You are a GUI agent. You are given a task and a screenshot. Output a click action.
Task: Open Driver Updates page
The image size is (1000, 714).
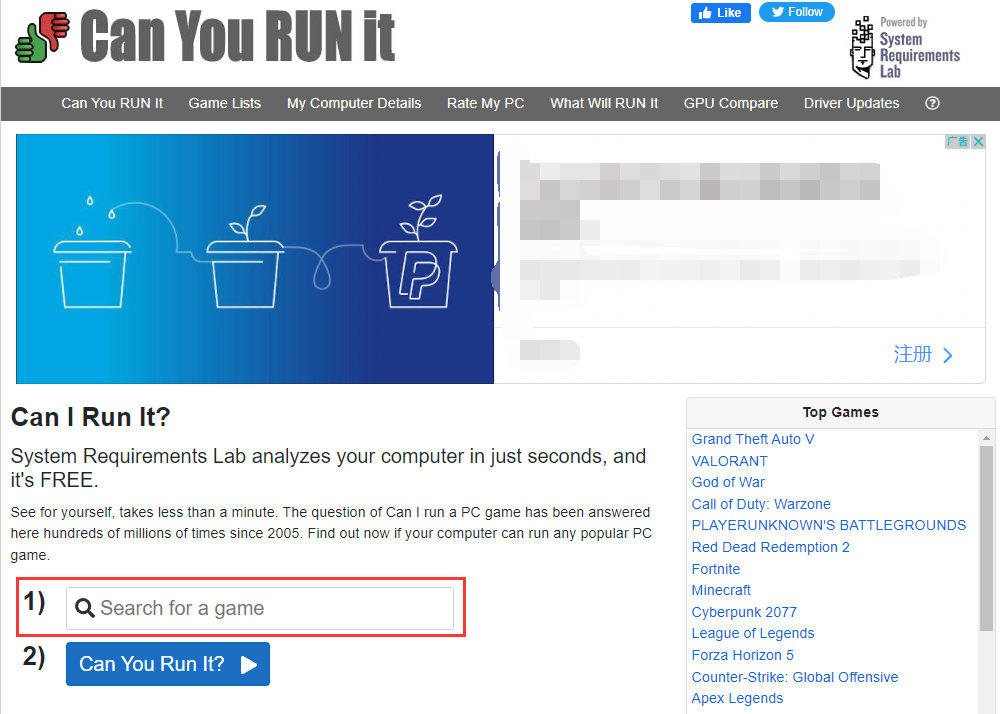point(851,103)
